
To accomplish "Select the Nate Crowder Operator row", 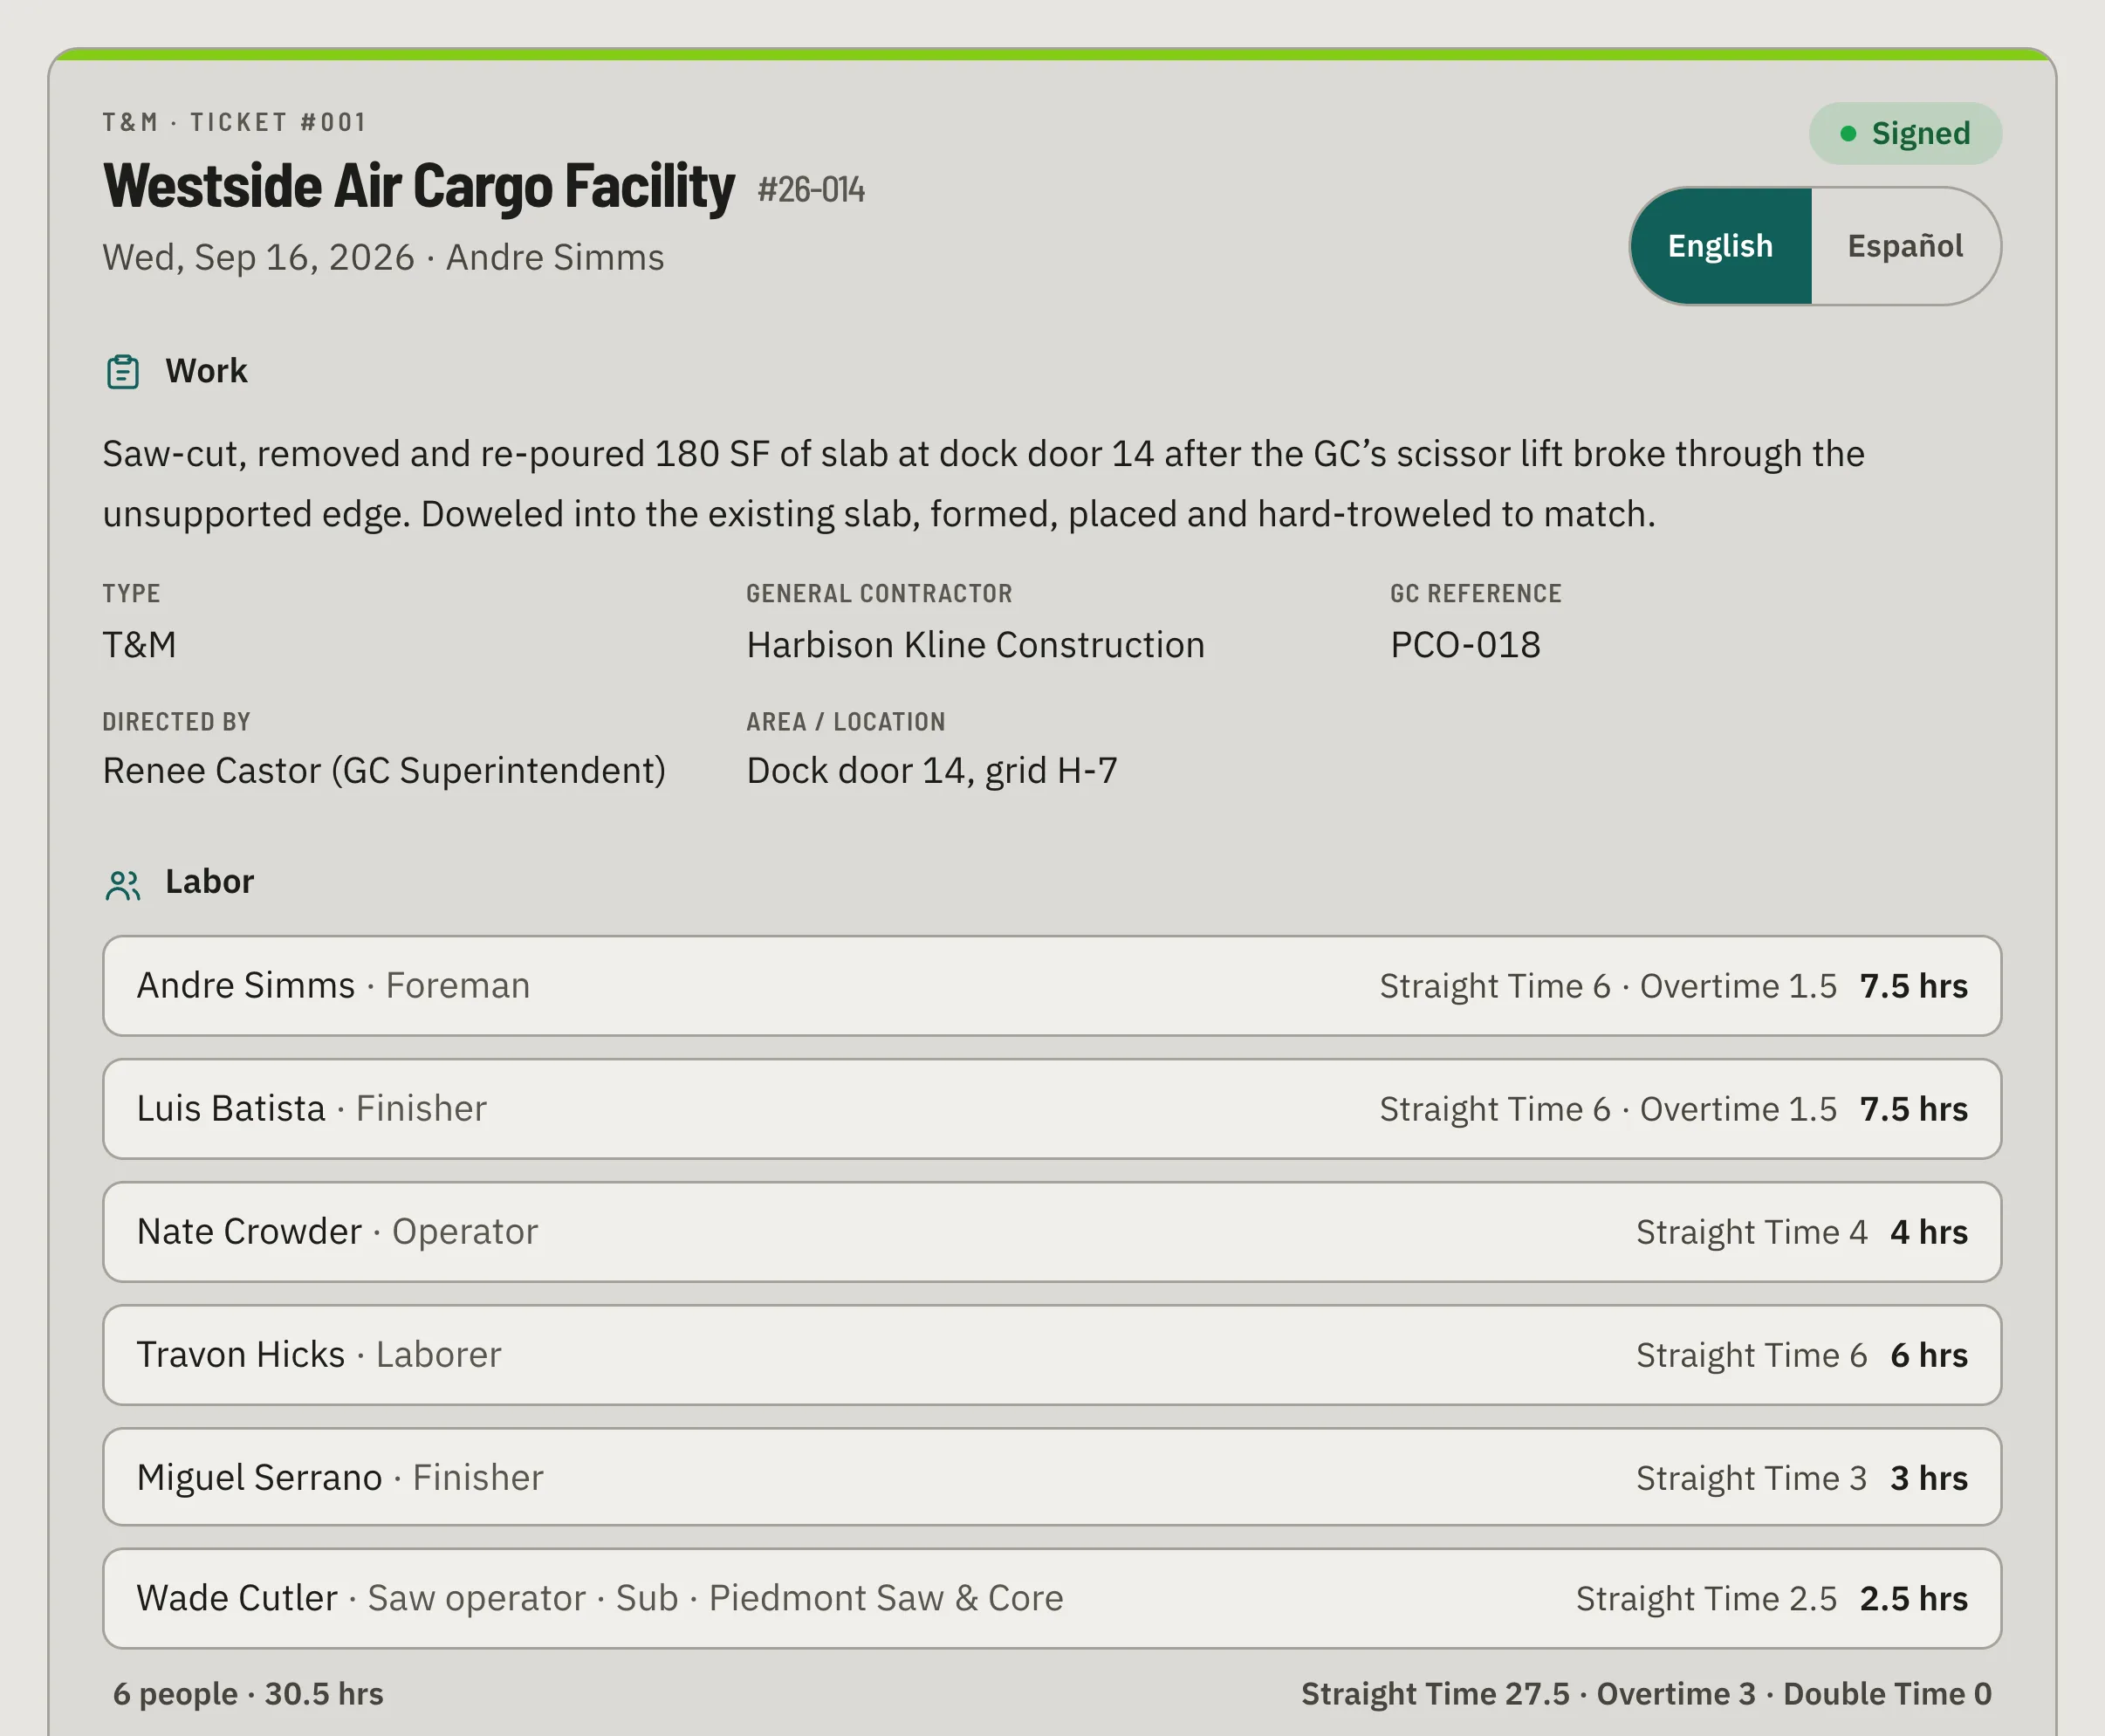I will pos(1052,1232).
